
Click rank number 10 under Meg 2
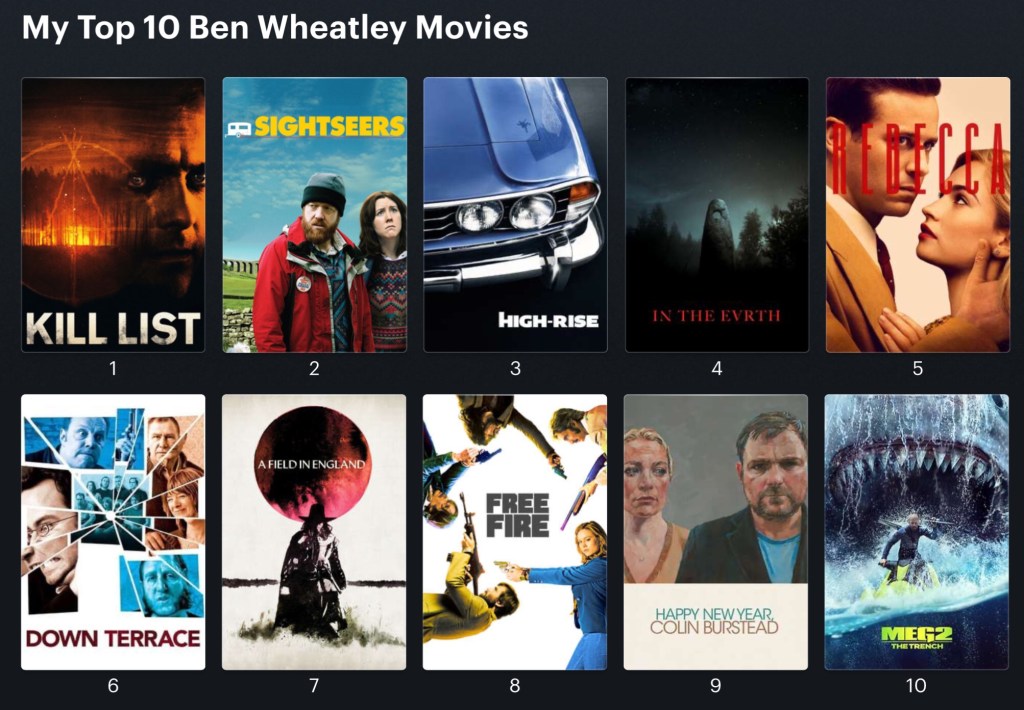916,685
